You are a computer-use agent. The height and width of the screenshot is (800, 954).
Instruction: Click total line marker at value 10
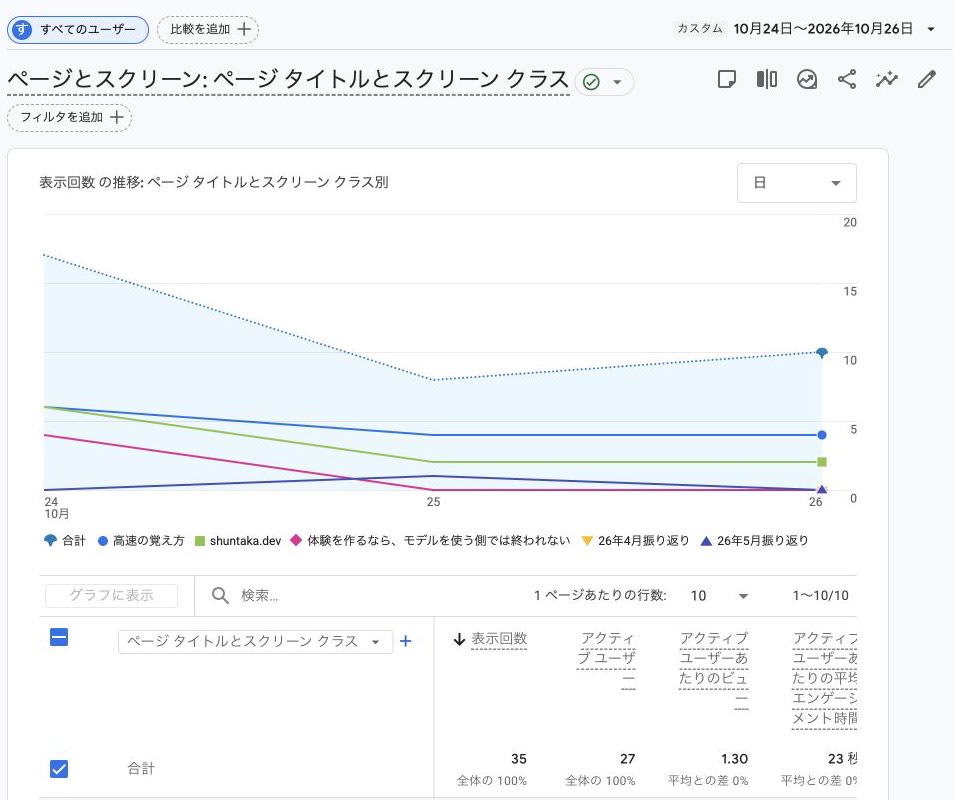pos(822,352)
